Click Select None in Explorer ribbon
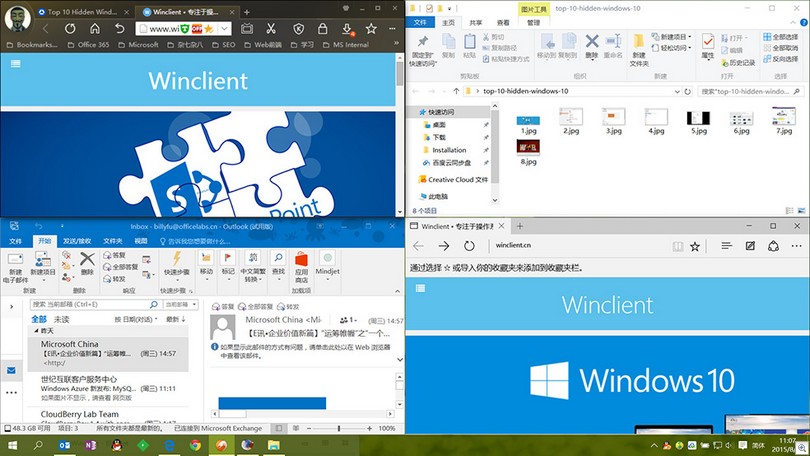The image size is (810, 456). [x=781, y=48]
